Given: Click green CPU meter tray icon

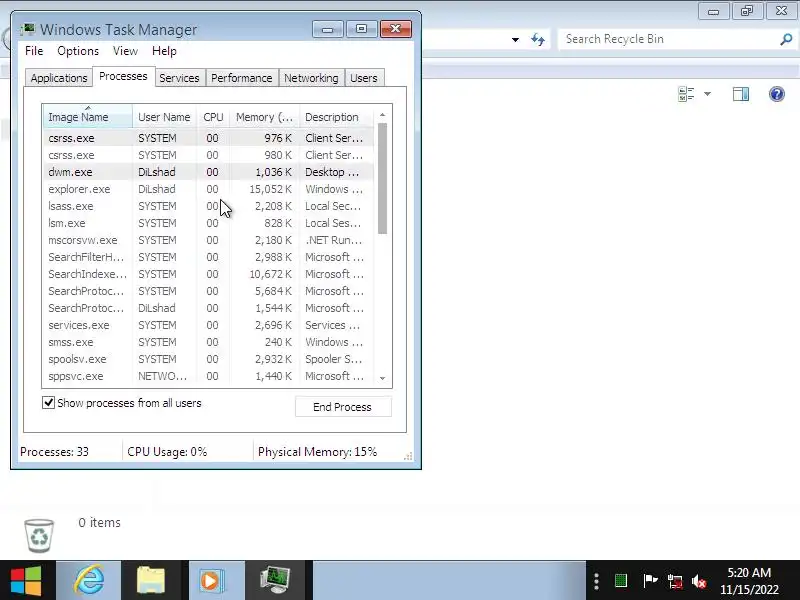Looking at the screenshot, I should 621,581.
